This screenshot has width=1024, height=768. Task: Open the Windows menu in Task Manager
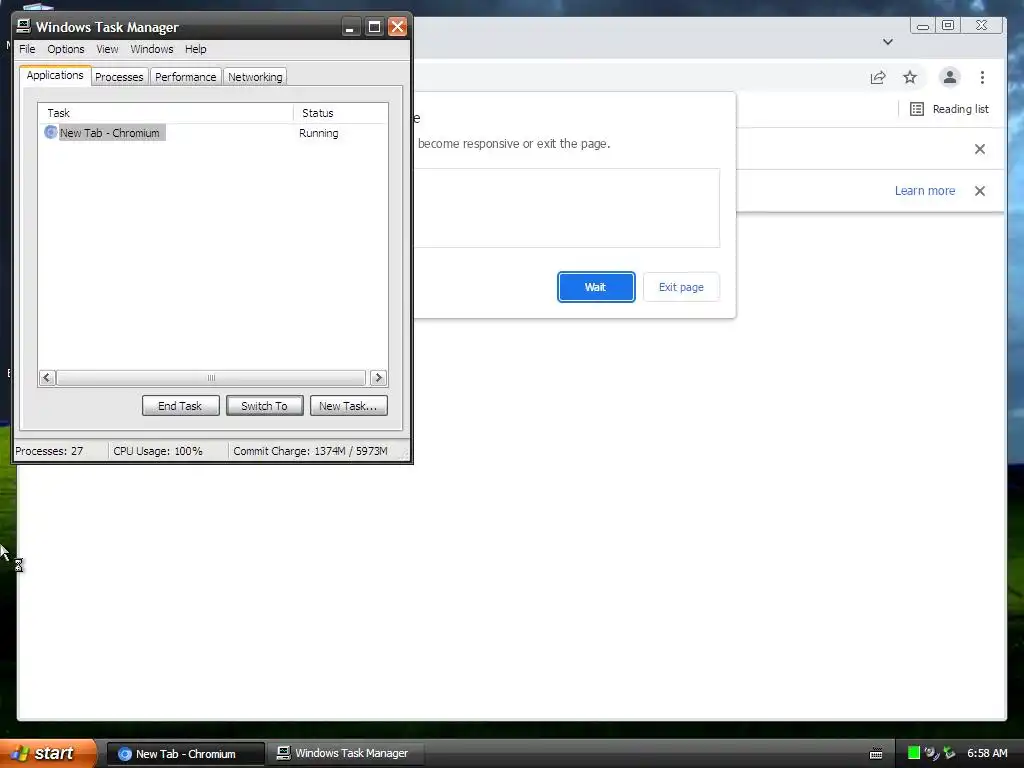point(152,49)
